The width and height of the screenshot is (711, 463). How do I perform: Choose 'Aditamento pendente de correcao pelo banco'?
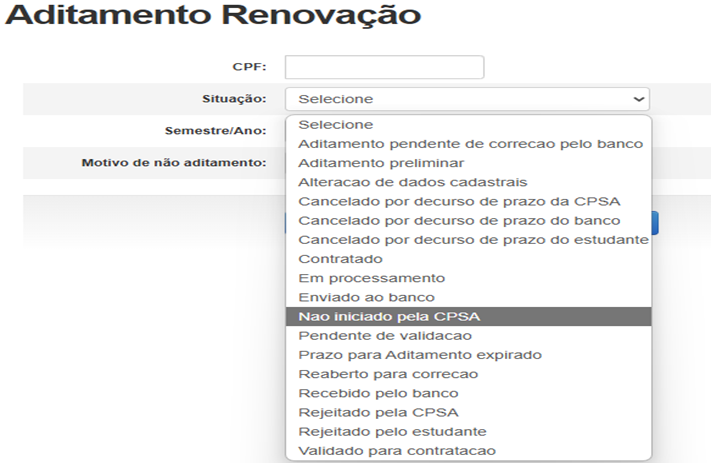pos(469,144)
